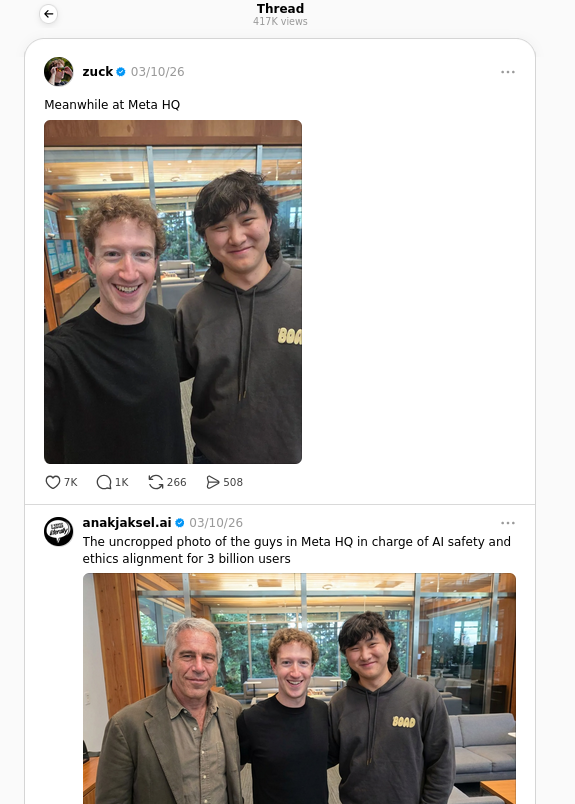The image size is (575, 804).
Task: Click zuck's blue verified badge
Action: point(121,72)
